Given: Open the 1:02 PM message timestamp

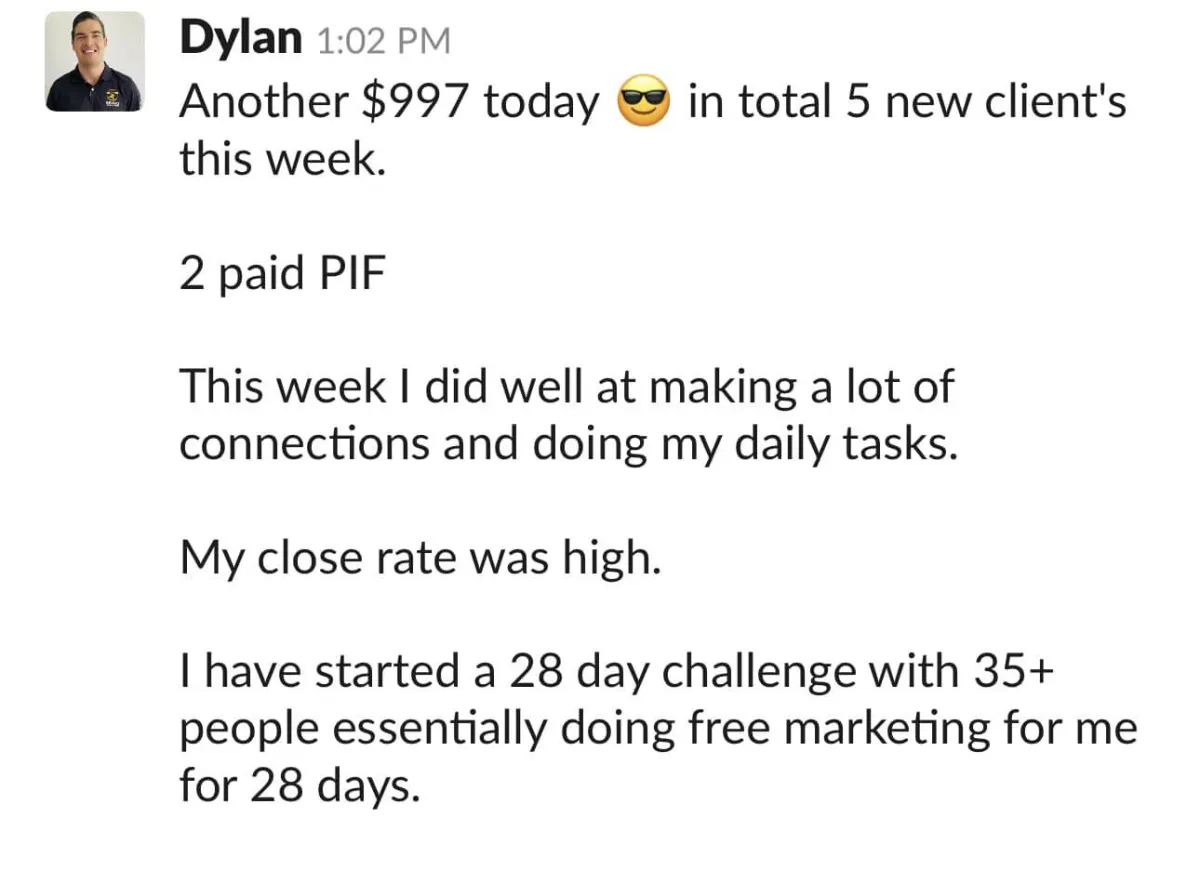Looking at the screenshot, I should point(382,41).
